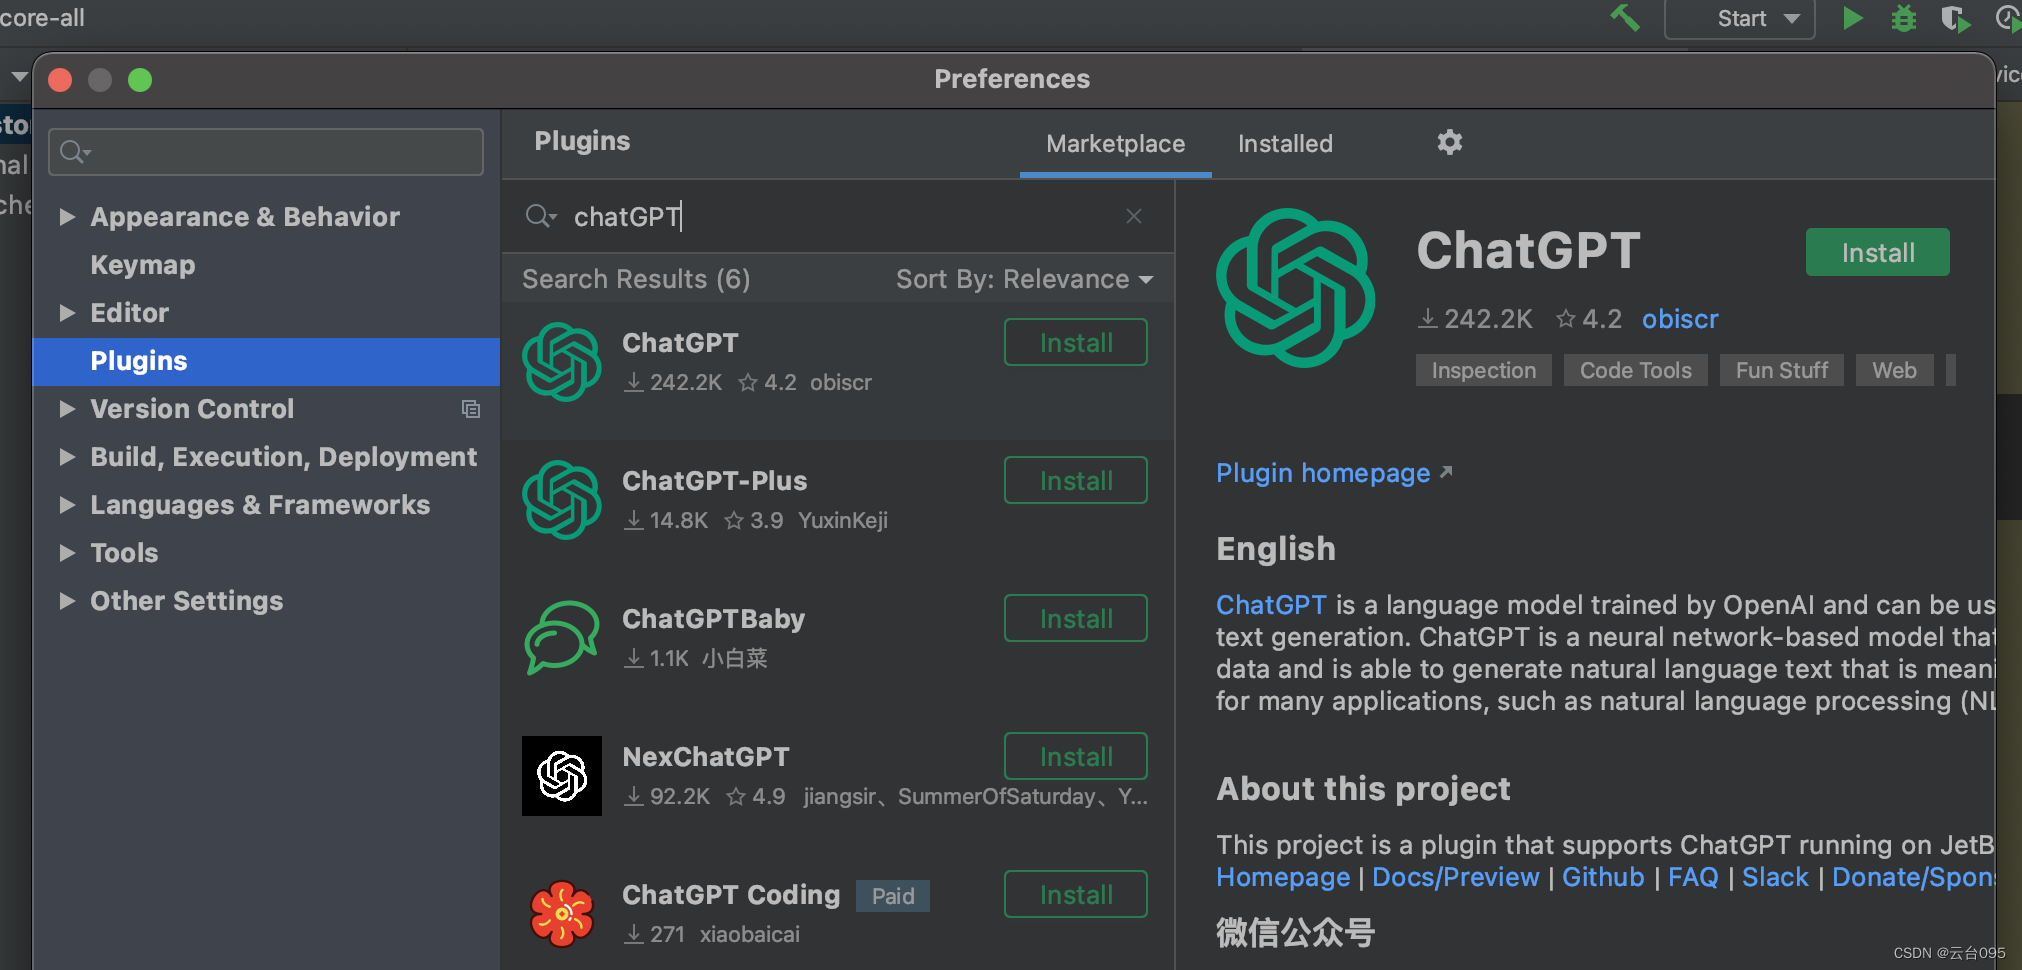Switch to the Marketplace tab

1115,144
